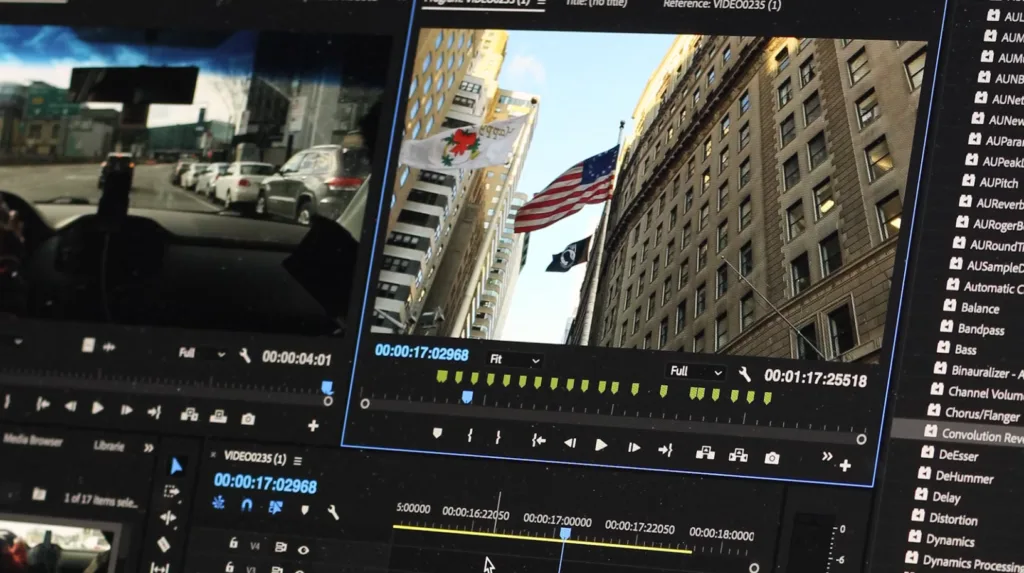This screenshot has width=1024, height=573.
Task: Click the timeline playhead at 00:00:17:00000
Action: [565, 534]
